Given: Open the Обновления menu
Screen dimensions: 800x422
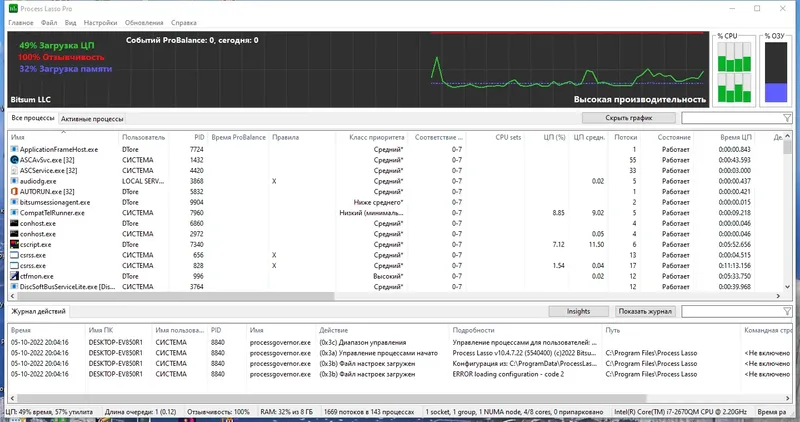Looking at the screenshot, I should pos(144,22).
